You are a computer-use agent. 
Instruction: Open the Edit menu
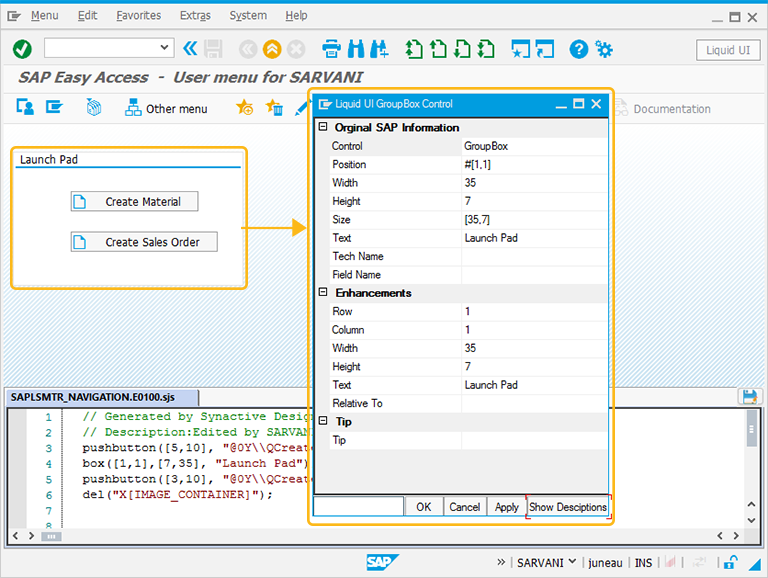click(x=87, y=16)
